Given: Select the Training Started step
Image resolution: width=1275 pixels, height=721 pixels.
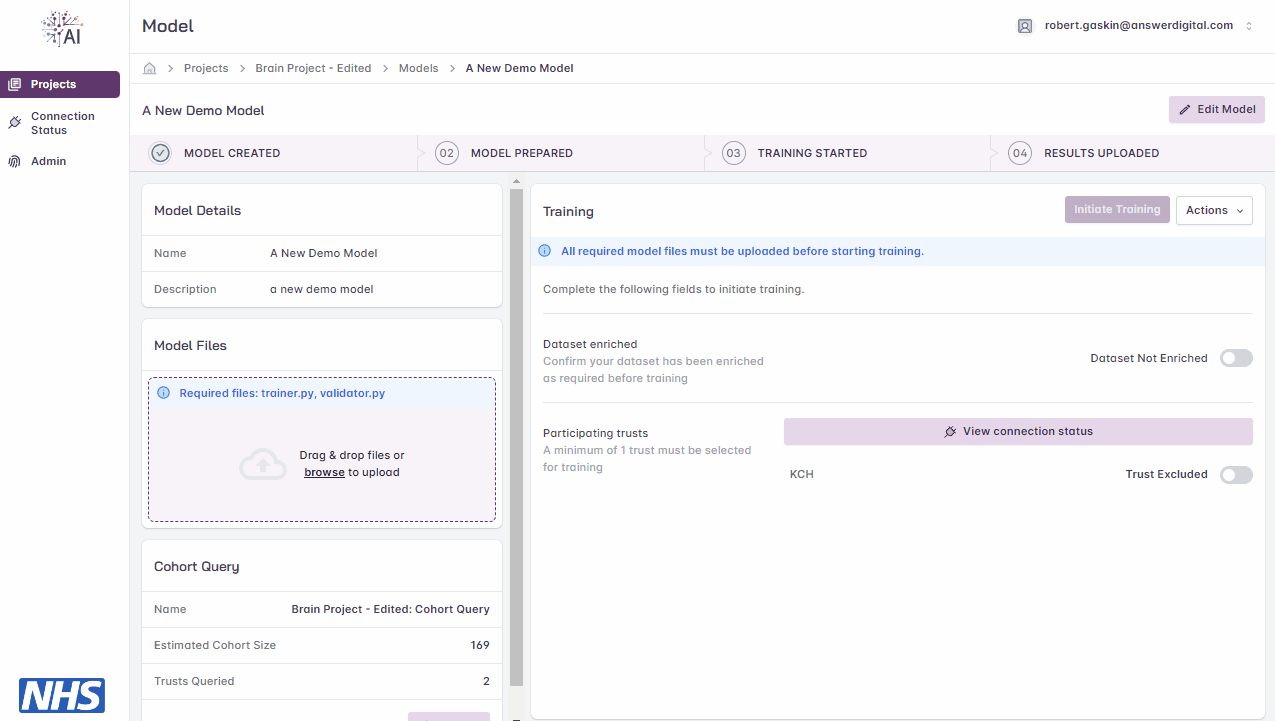Looking at the screenshot, I should [x=812, y=153].
